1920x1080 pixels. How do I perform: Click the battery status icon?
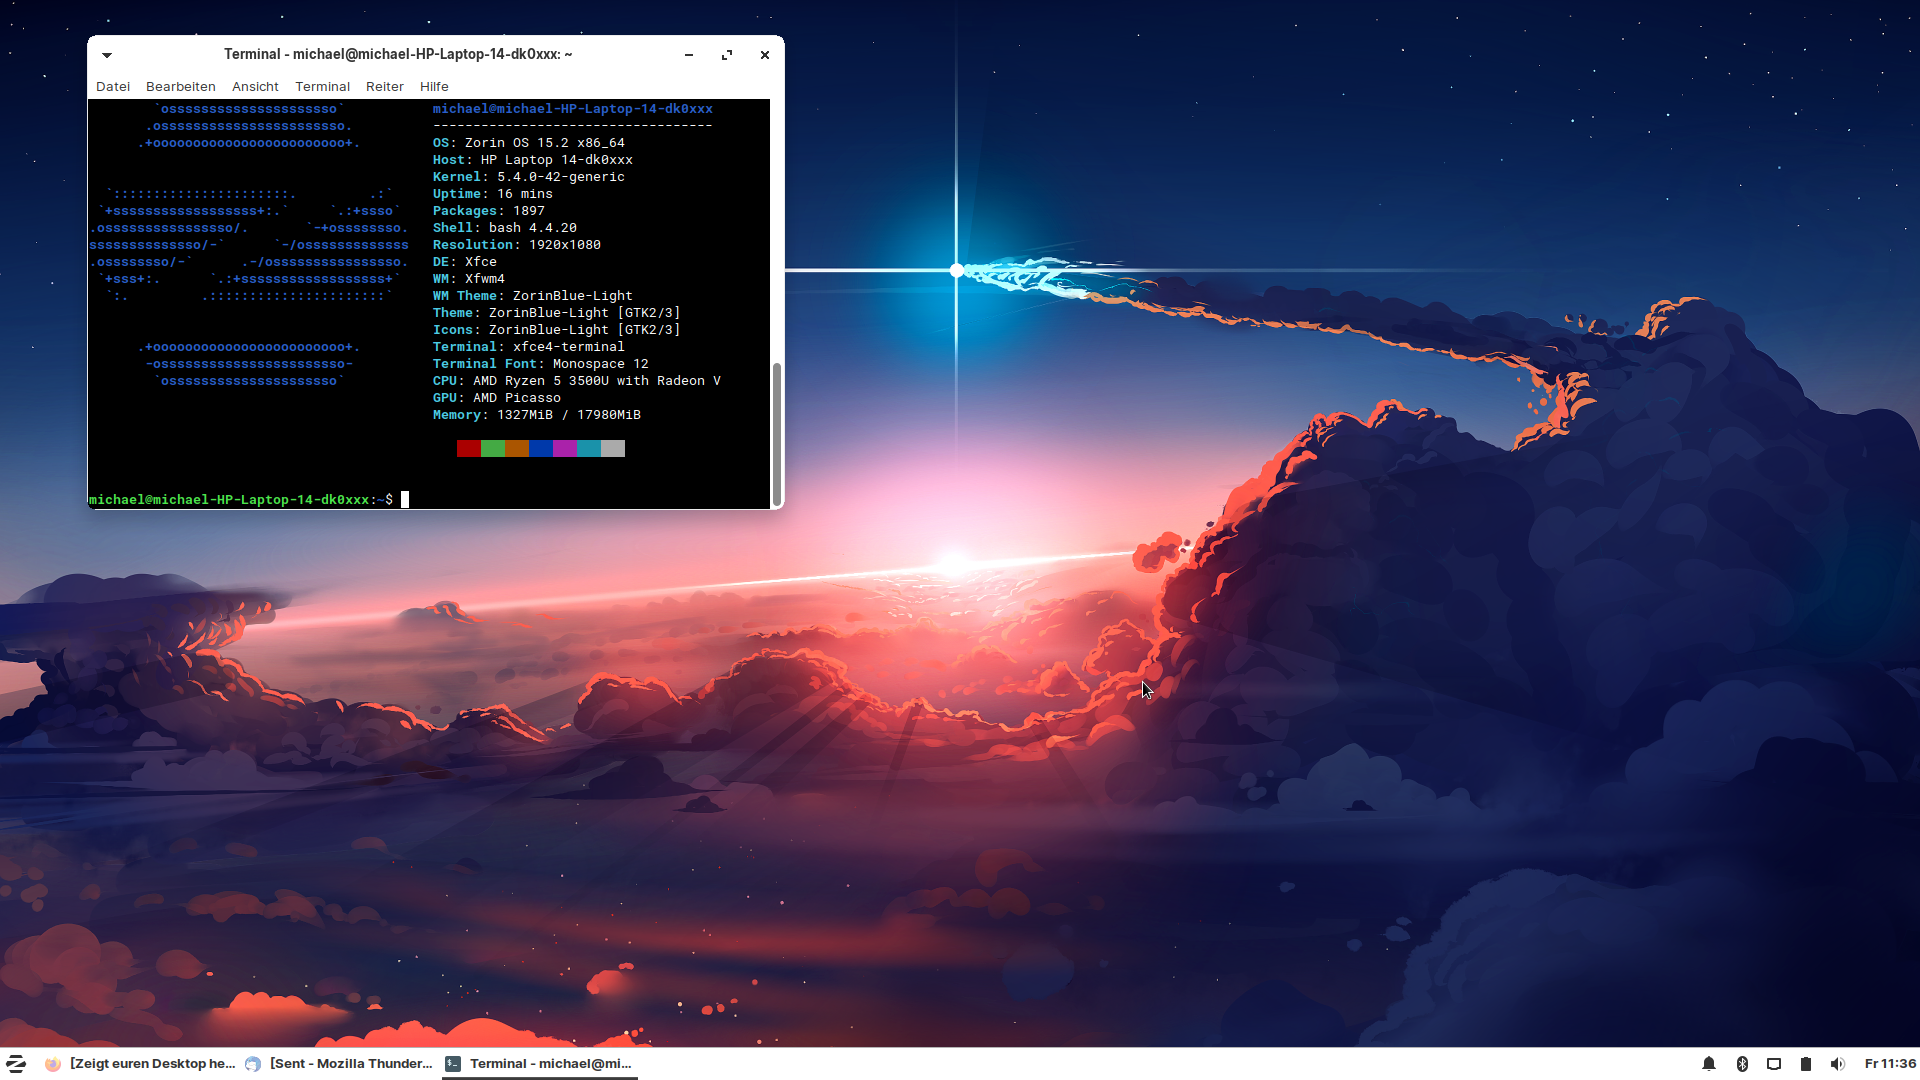pos(1806,1064)
